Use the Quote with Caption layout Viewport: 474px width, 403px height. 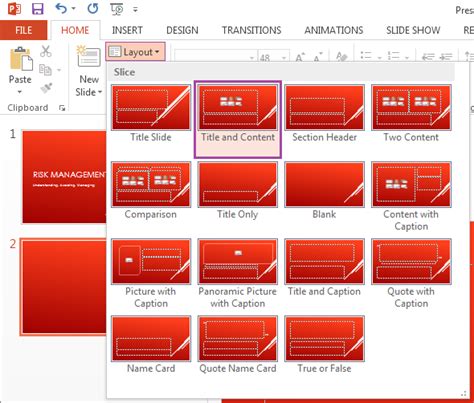[411, 274]
